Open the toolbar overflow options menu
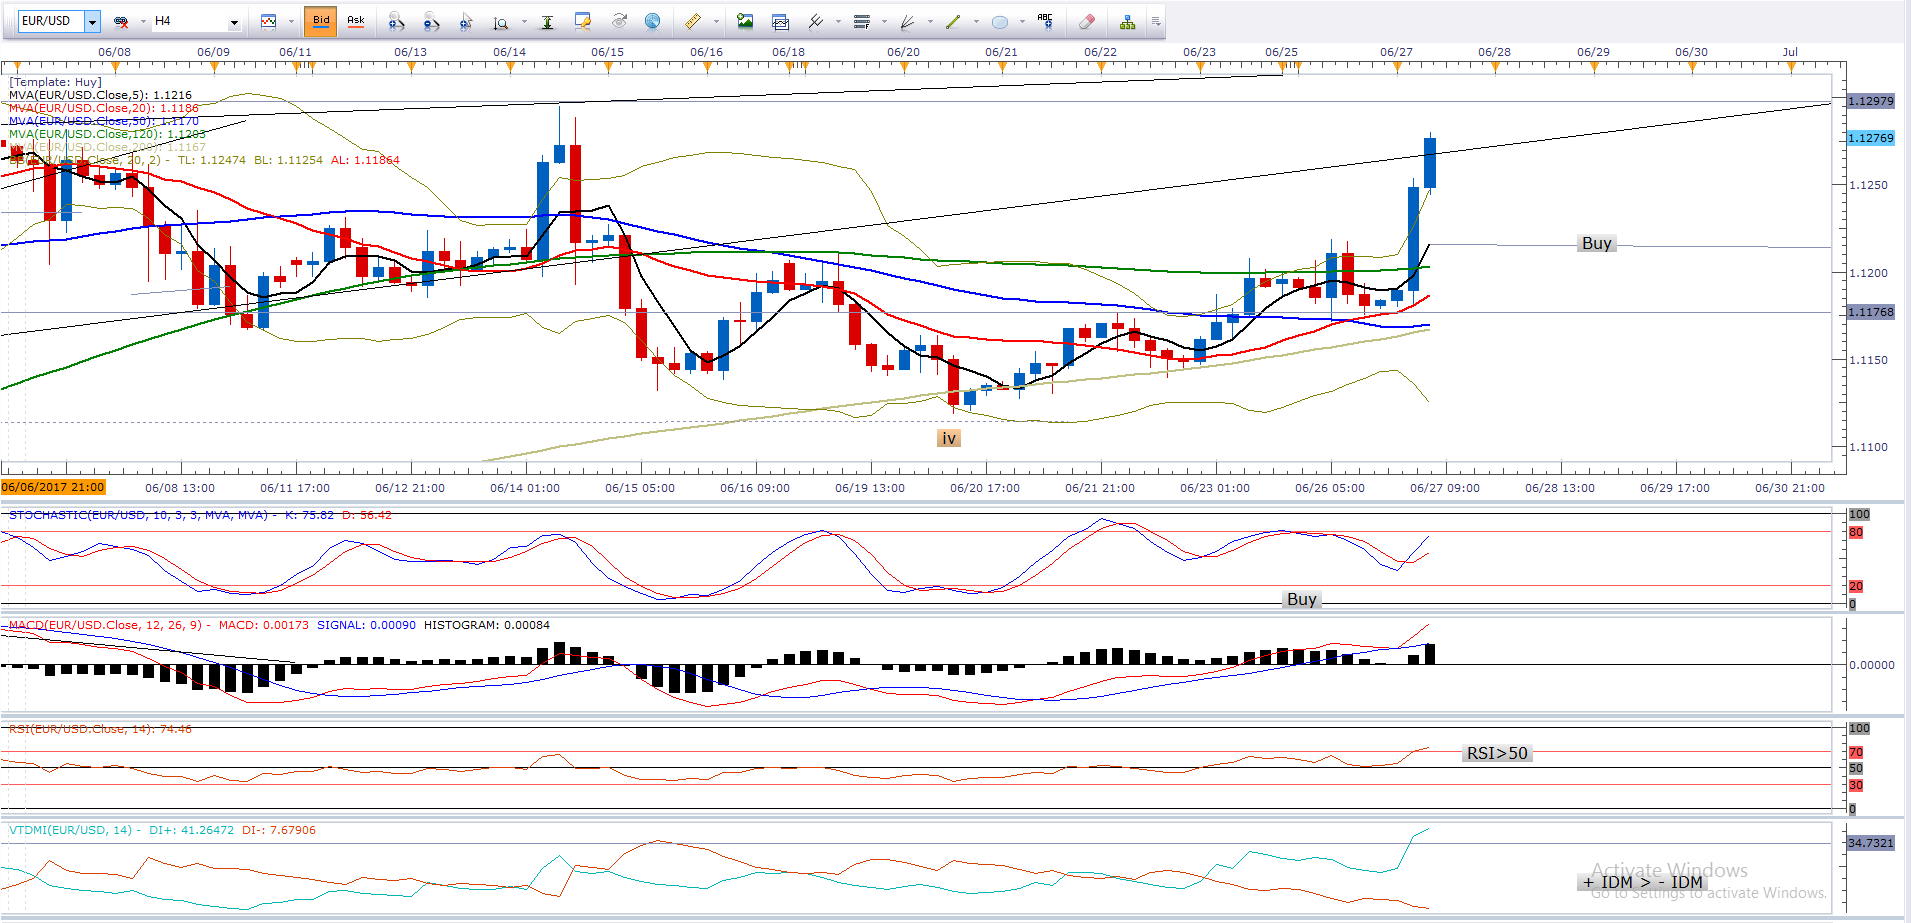 [x=1156, y=21]
